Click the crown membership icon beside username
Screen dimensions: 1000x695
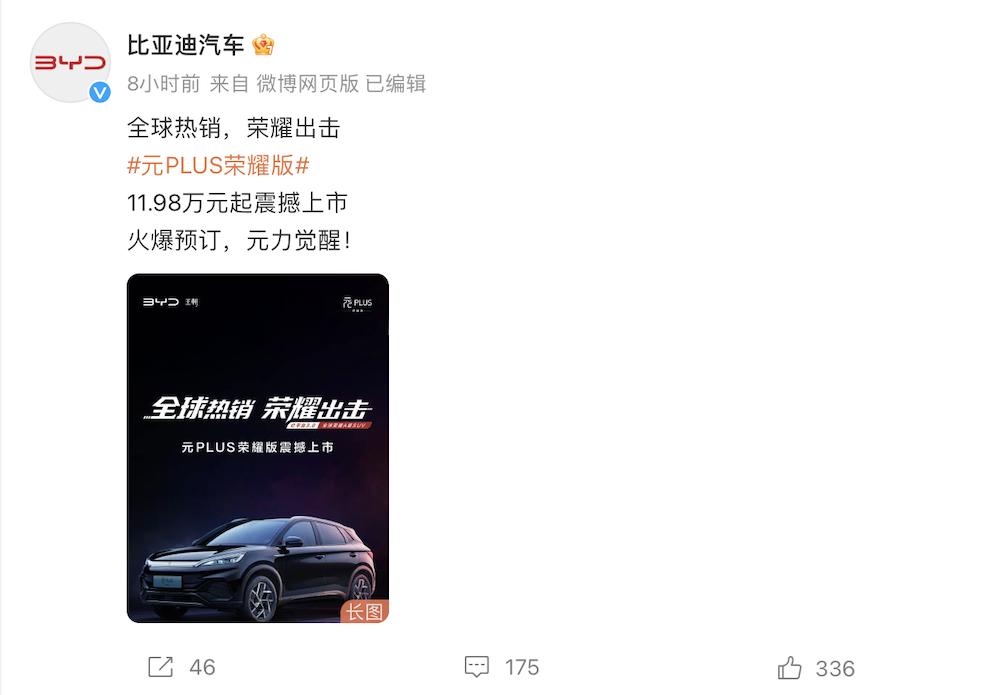(x=263, y=45)
